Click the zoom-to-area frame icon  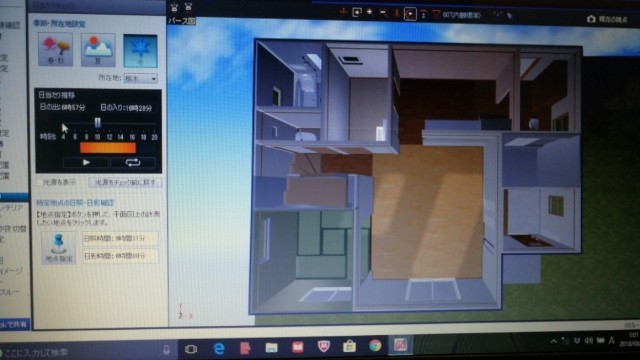[x=357, y=13]
